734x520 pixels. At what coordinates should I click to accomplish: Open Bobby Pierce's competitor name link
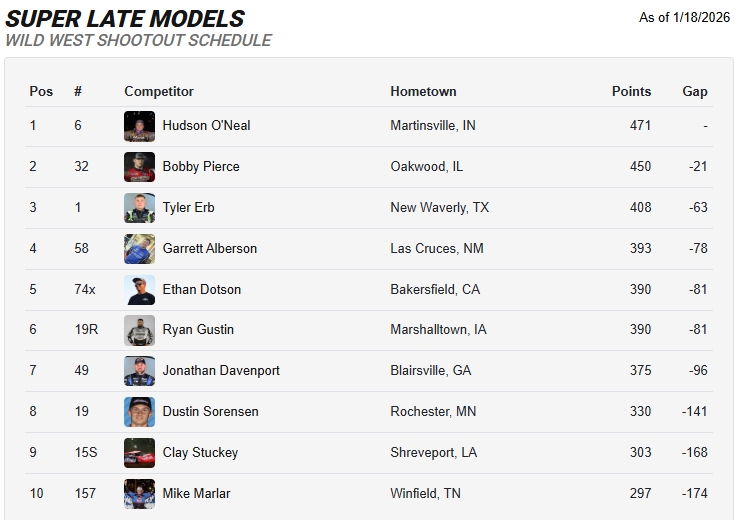[201, 167]
